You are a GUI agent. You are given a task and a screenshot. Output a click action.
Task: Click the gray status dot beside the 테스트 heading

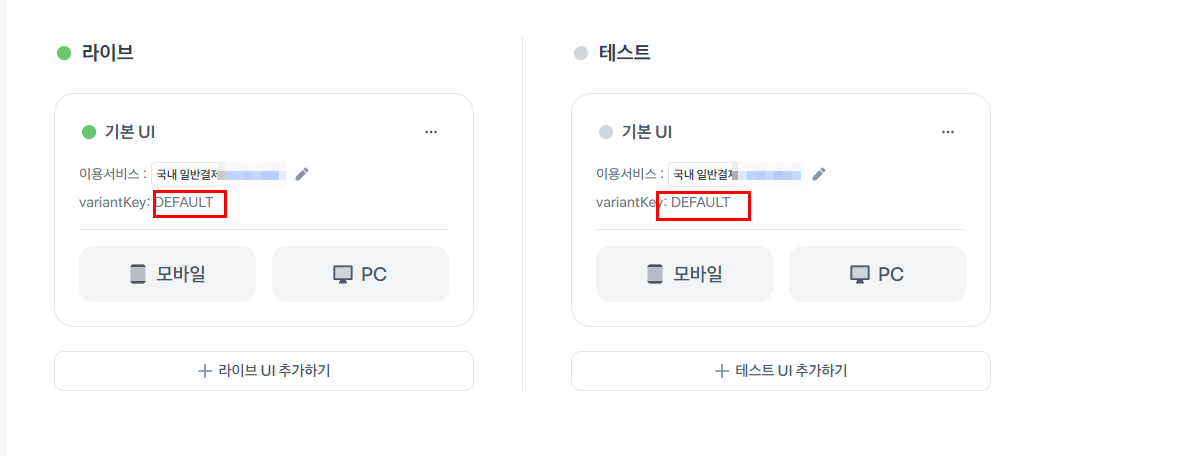point(581,53)
